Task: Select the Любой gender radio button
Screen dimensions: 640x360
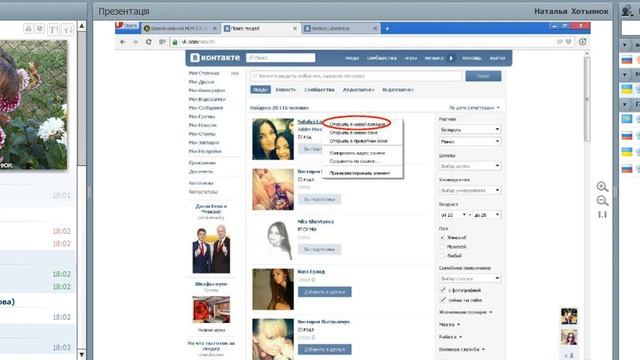Action: point(442,256)
